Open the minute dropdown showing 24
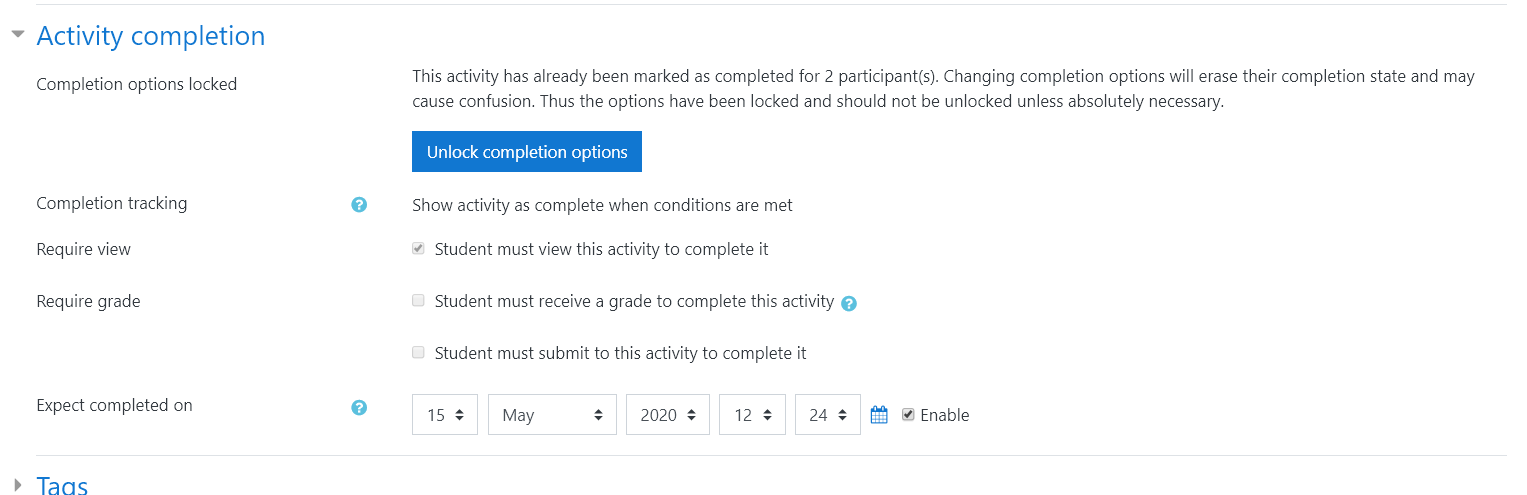The width and height of the screenshot is (1527, 495). click(x=828, y=415)
